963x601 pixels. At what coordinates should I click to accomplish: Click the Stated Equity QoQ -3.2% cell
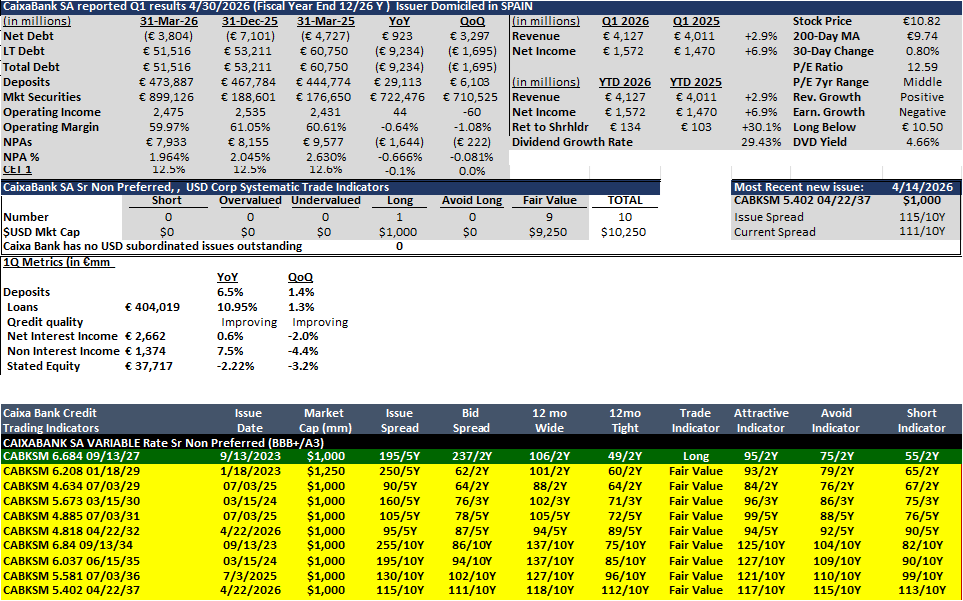coord(303,366)
